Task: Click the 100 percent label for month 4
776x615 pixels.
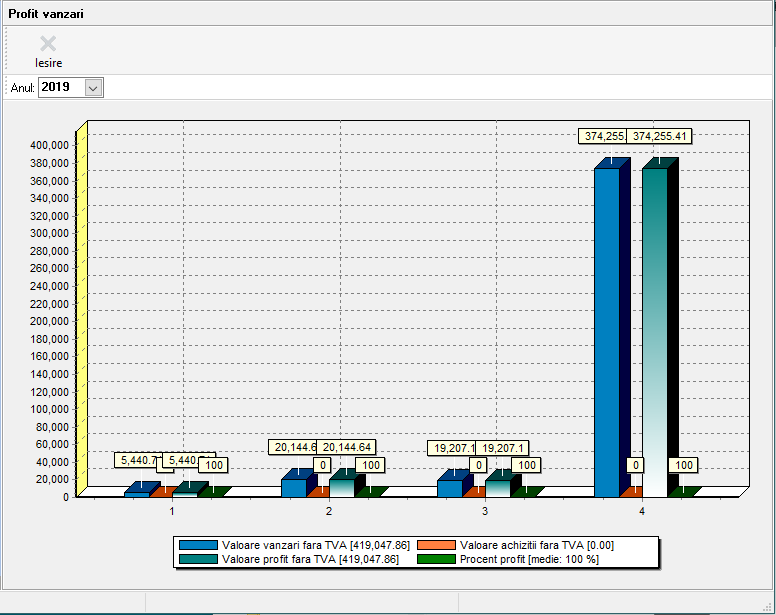Action: pyautogui.click(x=684, y=465)
